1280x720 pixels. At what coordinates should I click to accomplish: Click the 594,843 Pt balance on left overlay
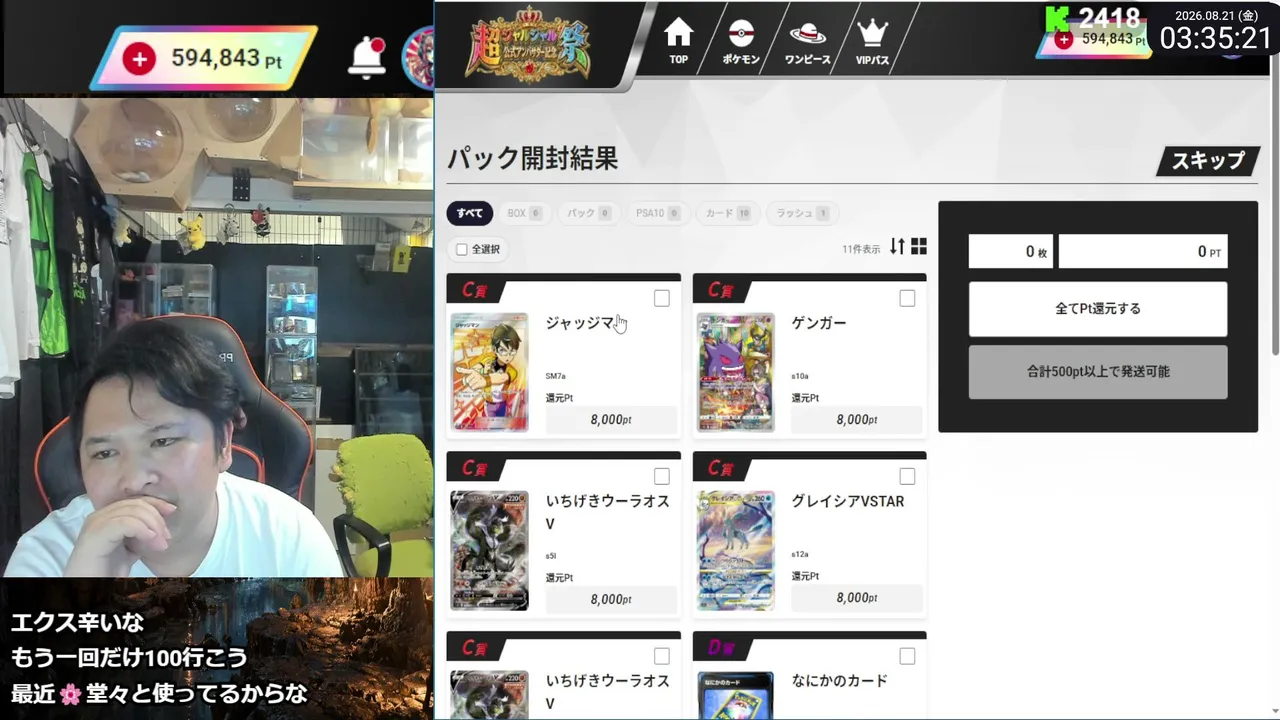226,59
